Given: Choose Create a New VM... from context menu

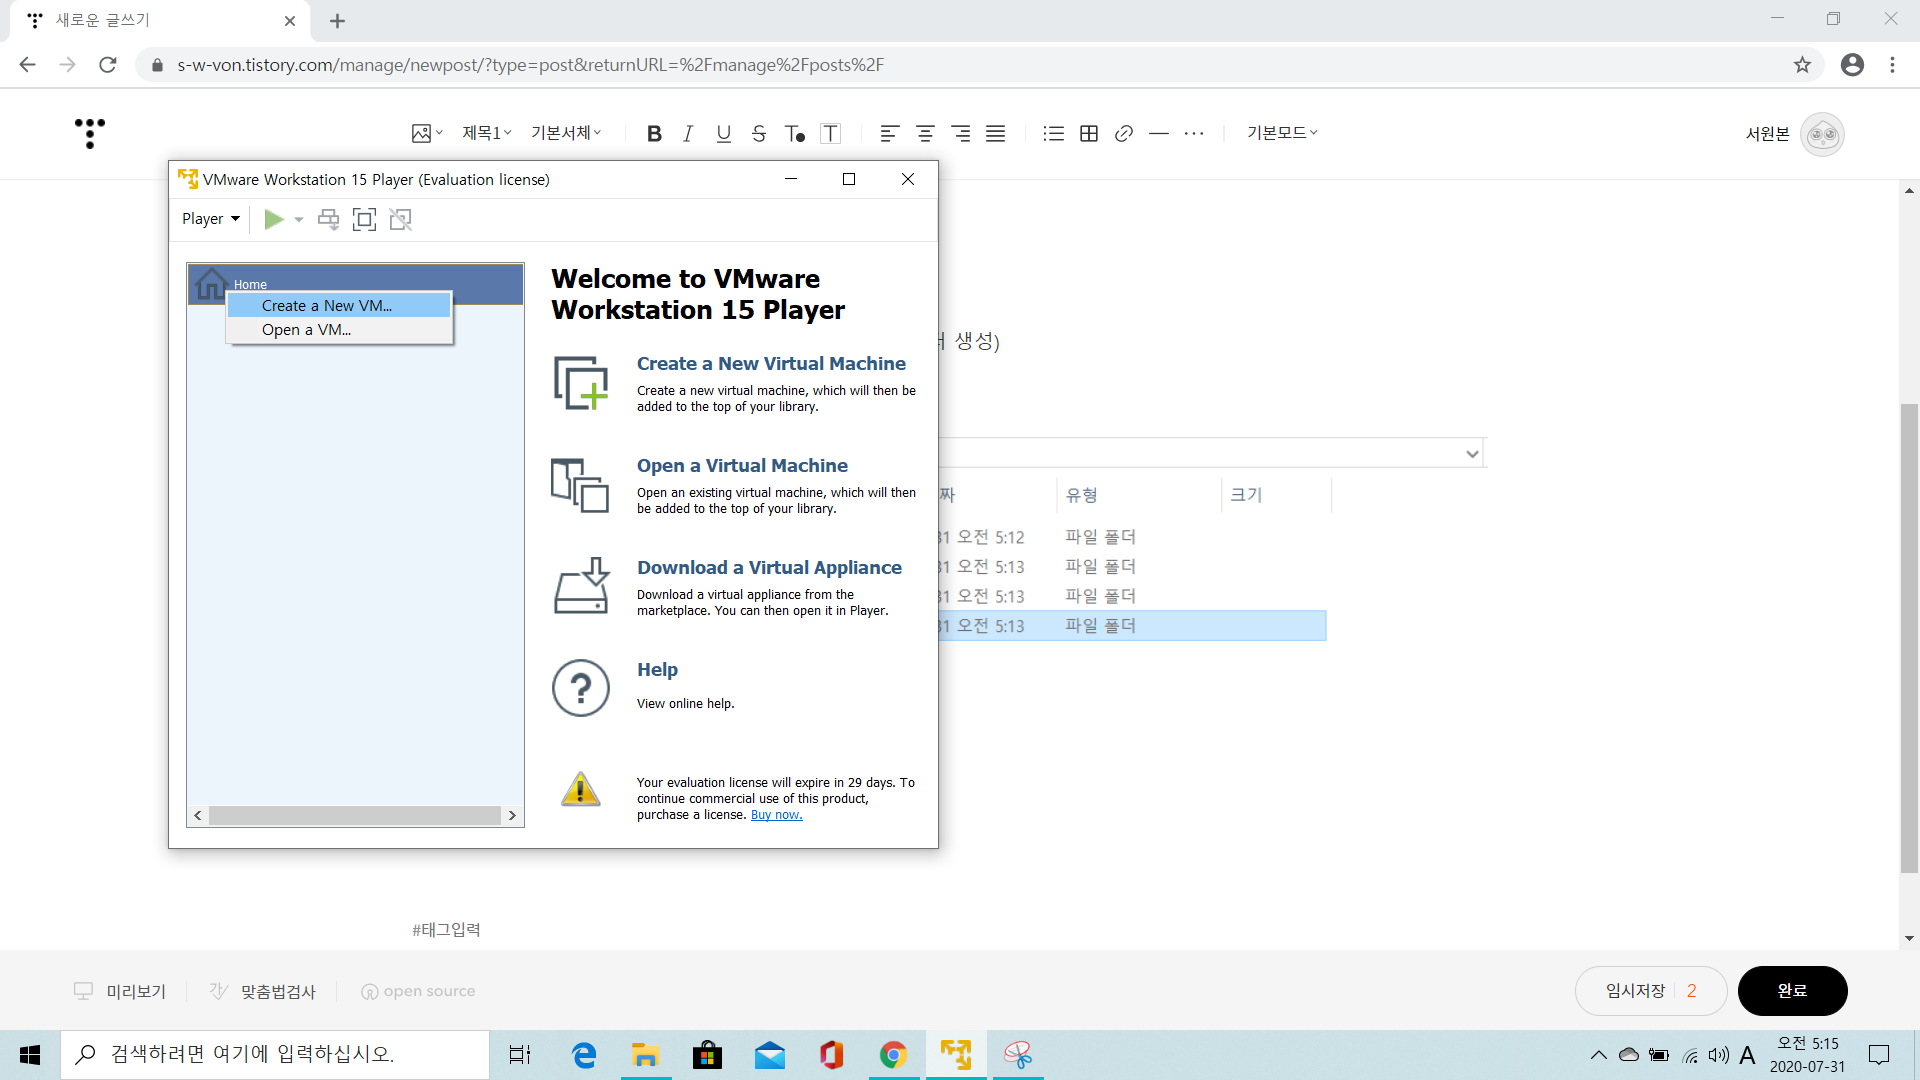Looking at the screenshot, I should click(x=339, y=306).
